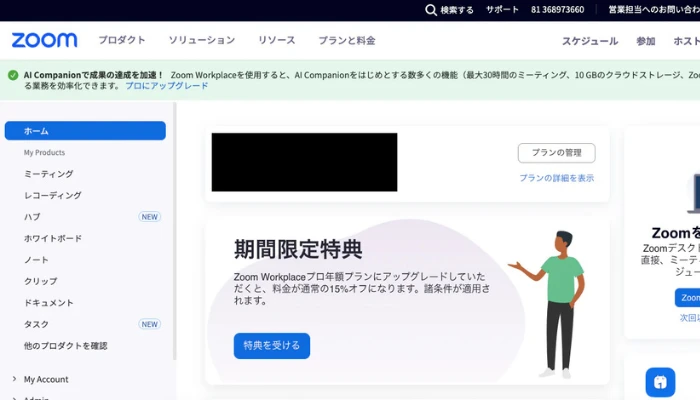Screen dimensions: 700x400
Task: Click the green checkmark in the banner
Action: 13,75
